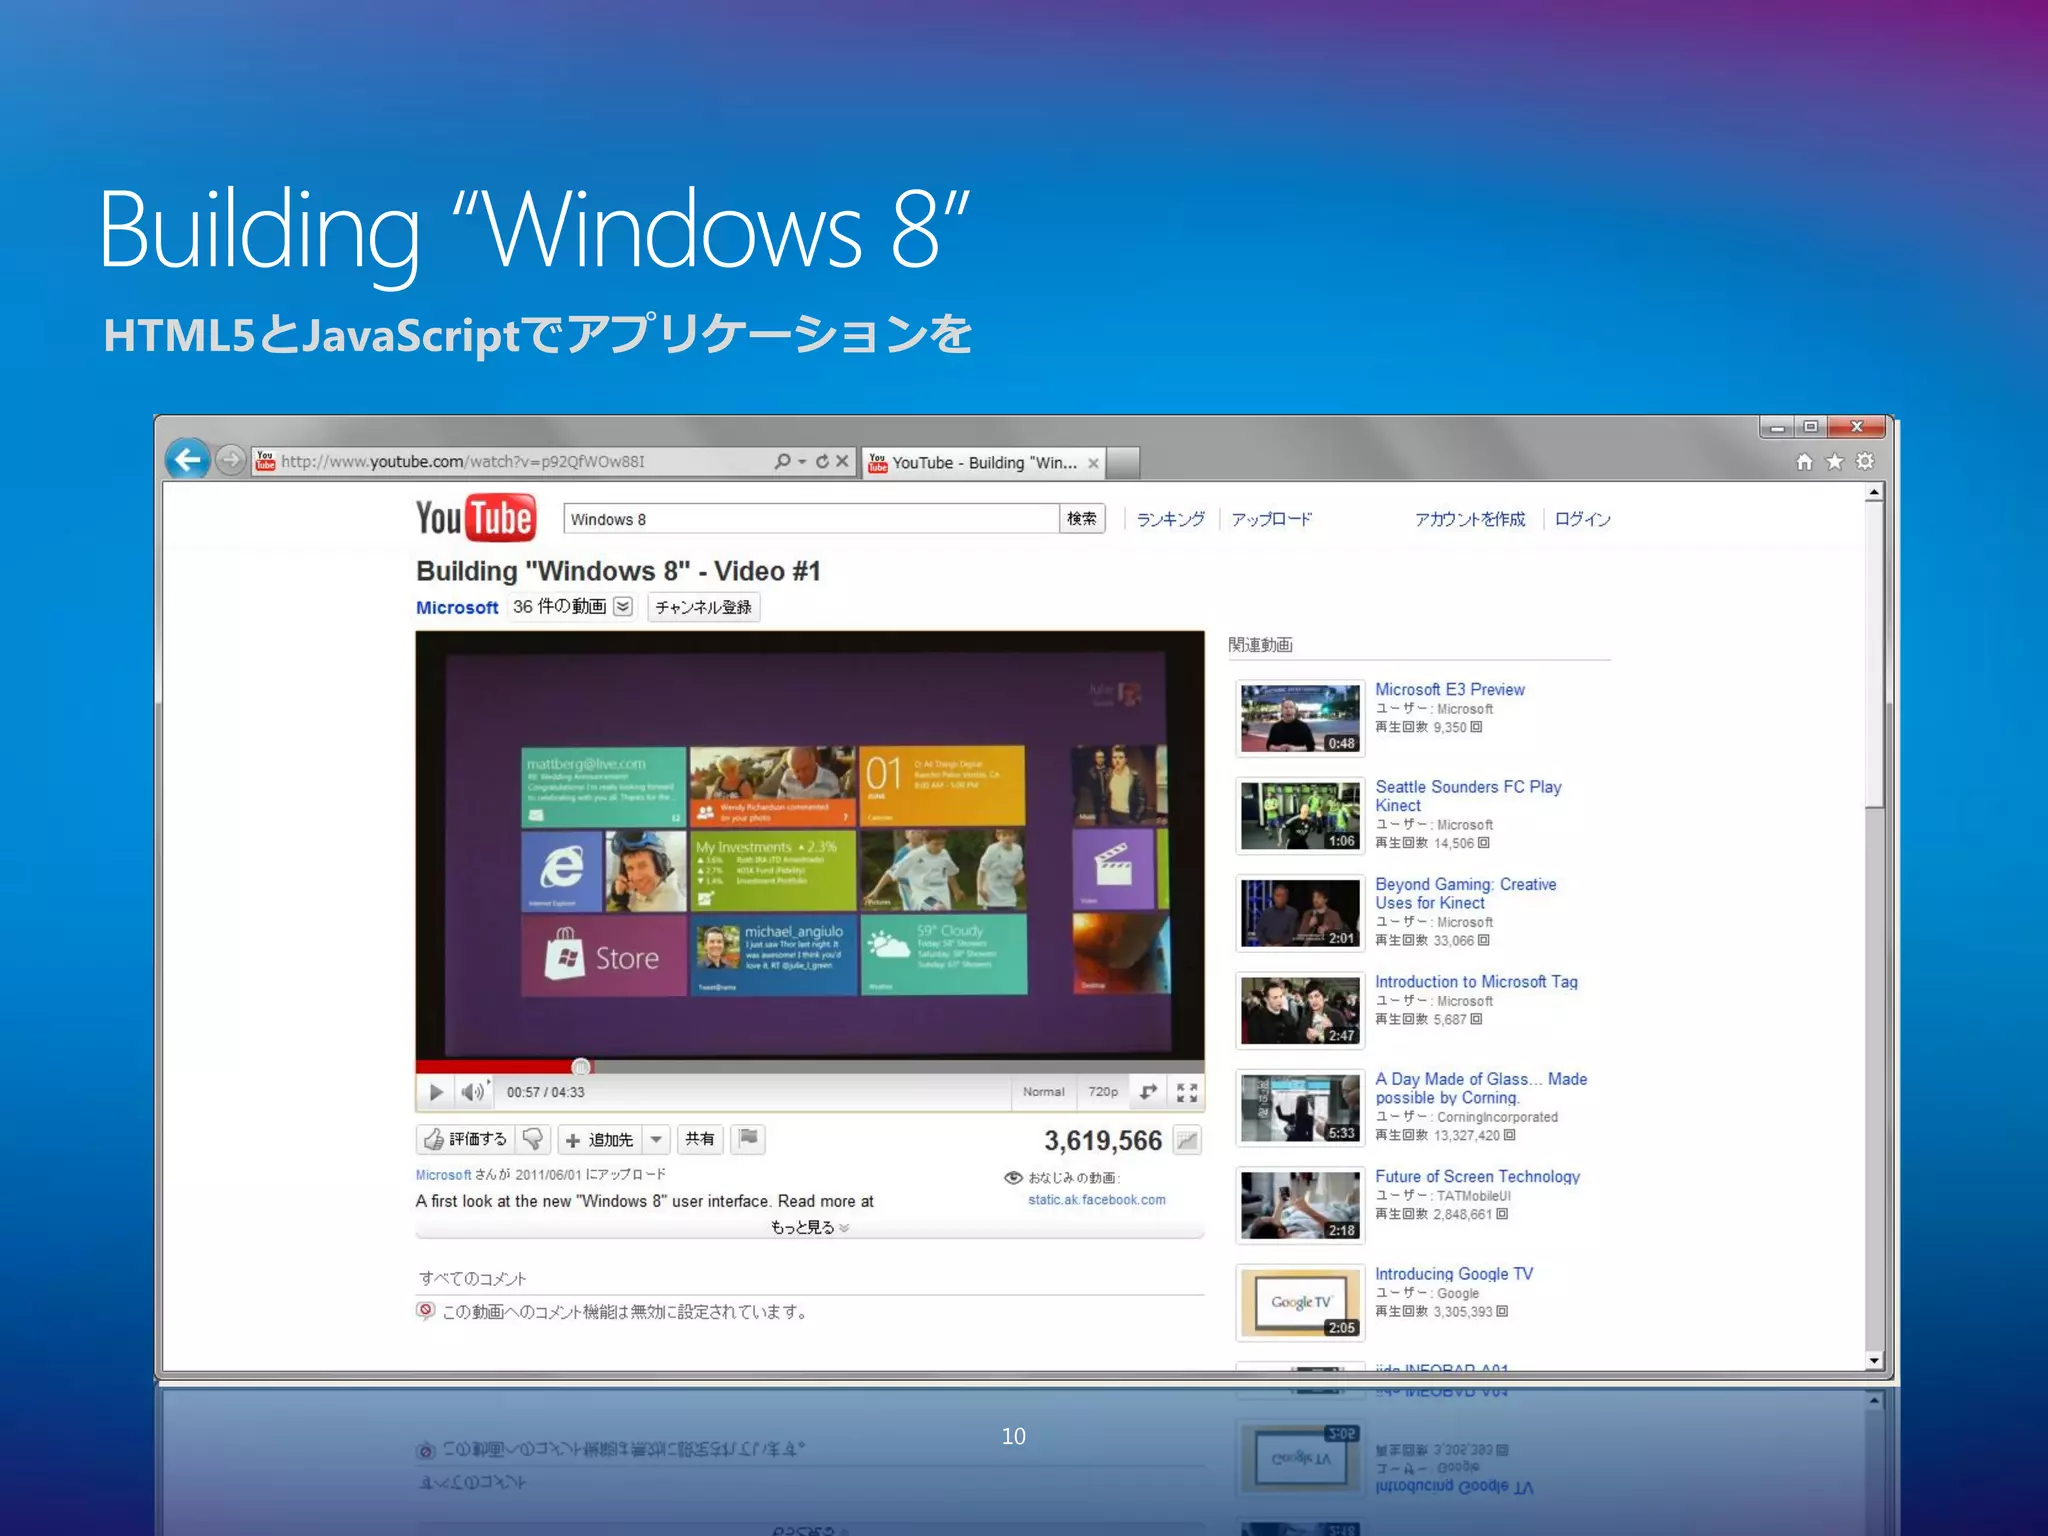Click the チャンネル登録 subscribe button
Image resolution: width=2048 pixels, height=1536 pixels.
tap(704, 607)
